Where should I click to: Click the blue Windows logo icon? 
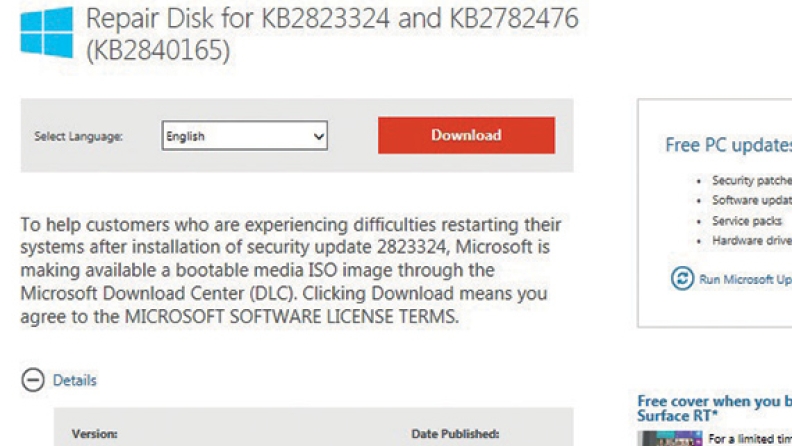[46, 32]
